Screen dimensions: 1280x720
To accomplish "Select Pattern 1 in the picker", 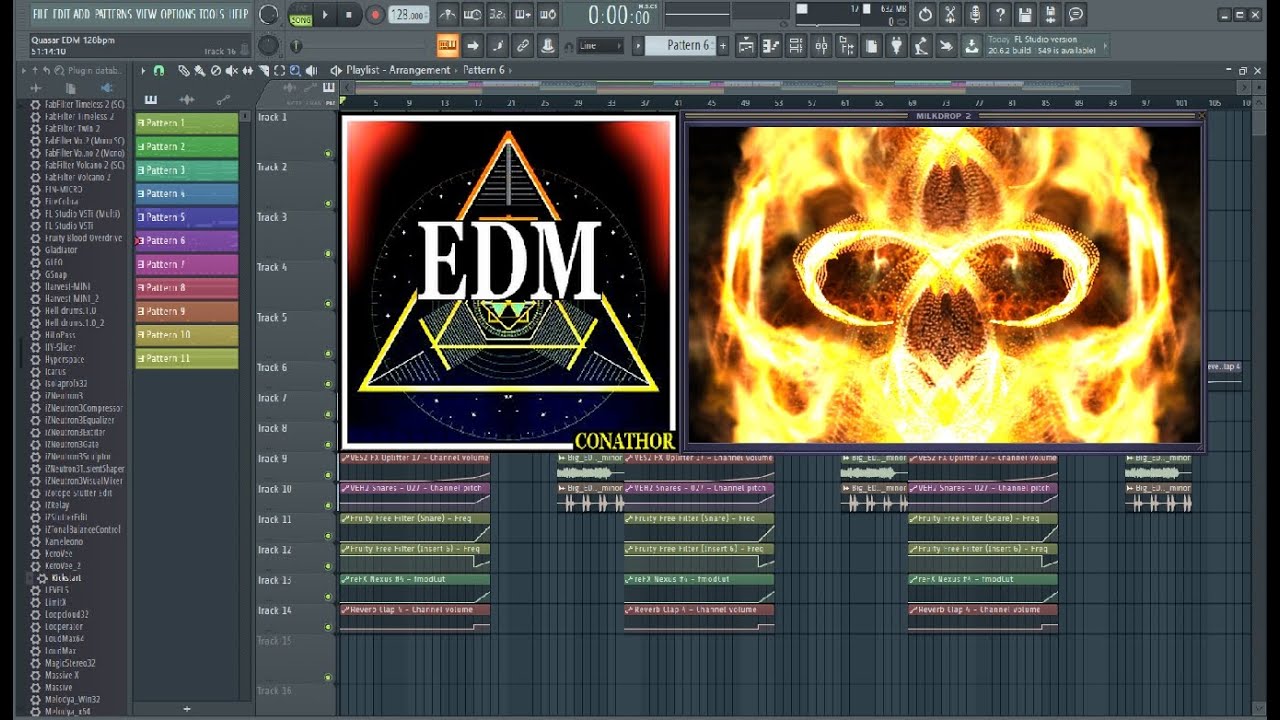I will pos(187,123).
